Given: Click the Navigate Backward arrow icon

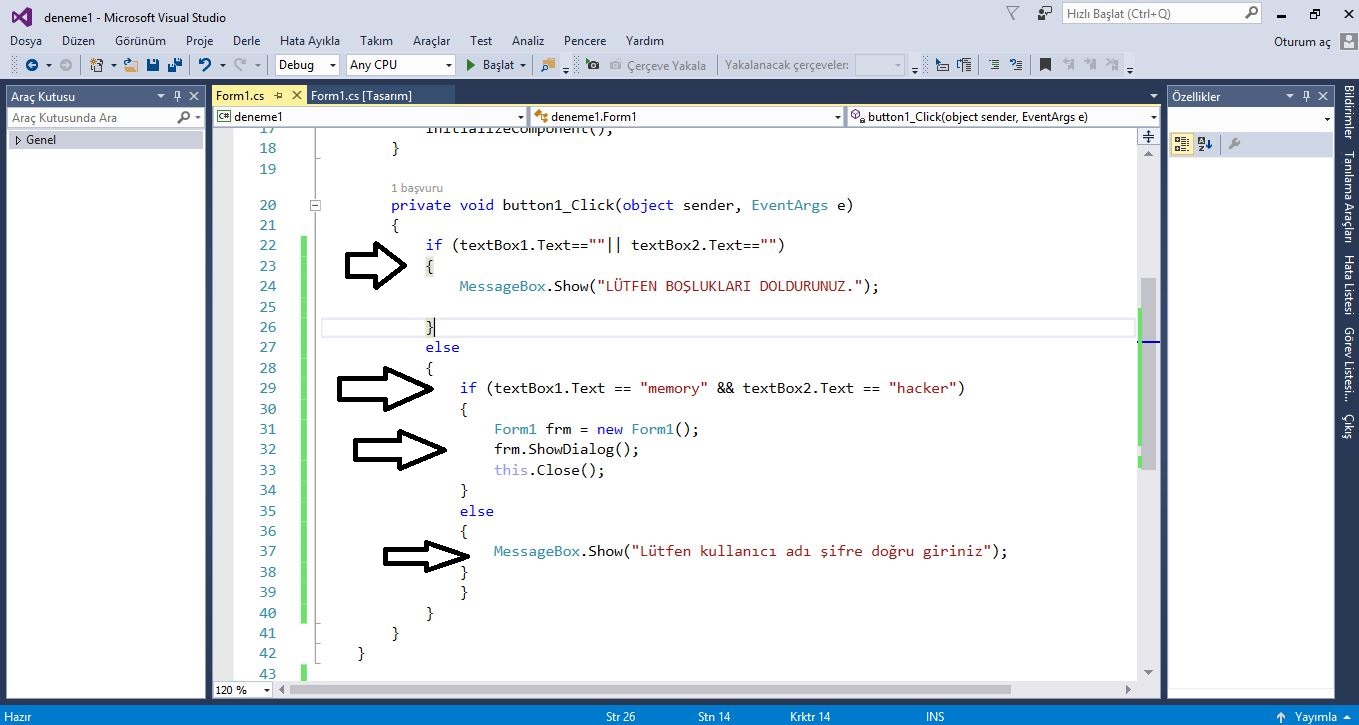Looking at the screenshot, I should tap(32, 65).
